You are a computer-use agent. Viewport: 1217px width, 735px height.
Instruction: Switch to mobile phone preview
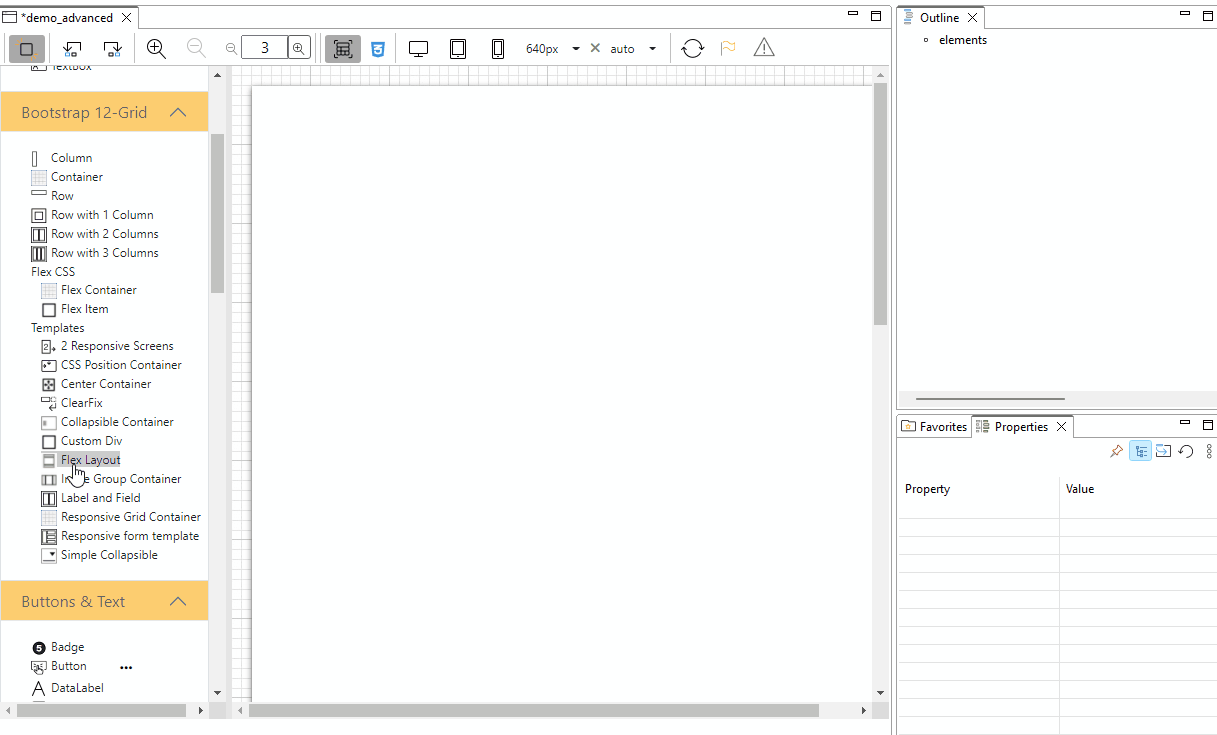click(x=498, y=48)
